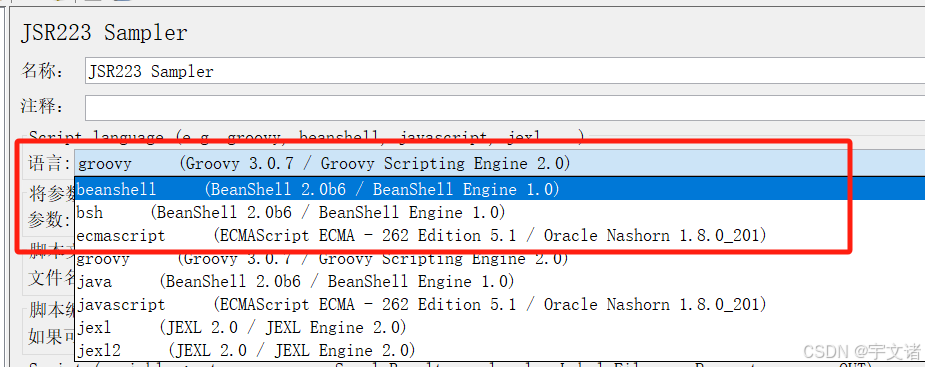Click the 语言: label
The image size is (925, 367).
click(50, 163)
